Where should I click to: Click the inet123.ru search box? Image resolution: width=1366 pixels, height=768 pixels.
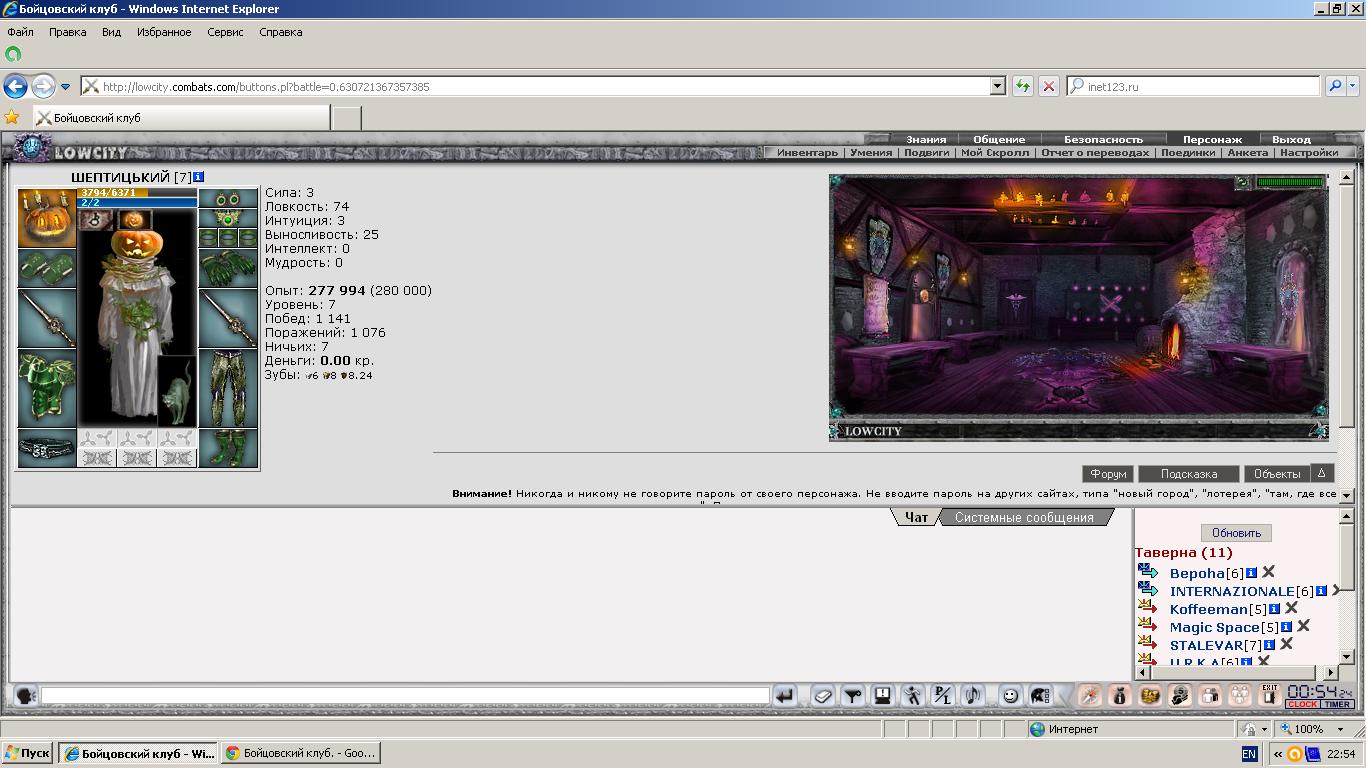pos(1194,86)
